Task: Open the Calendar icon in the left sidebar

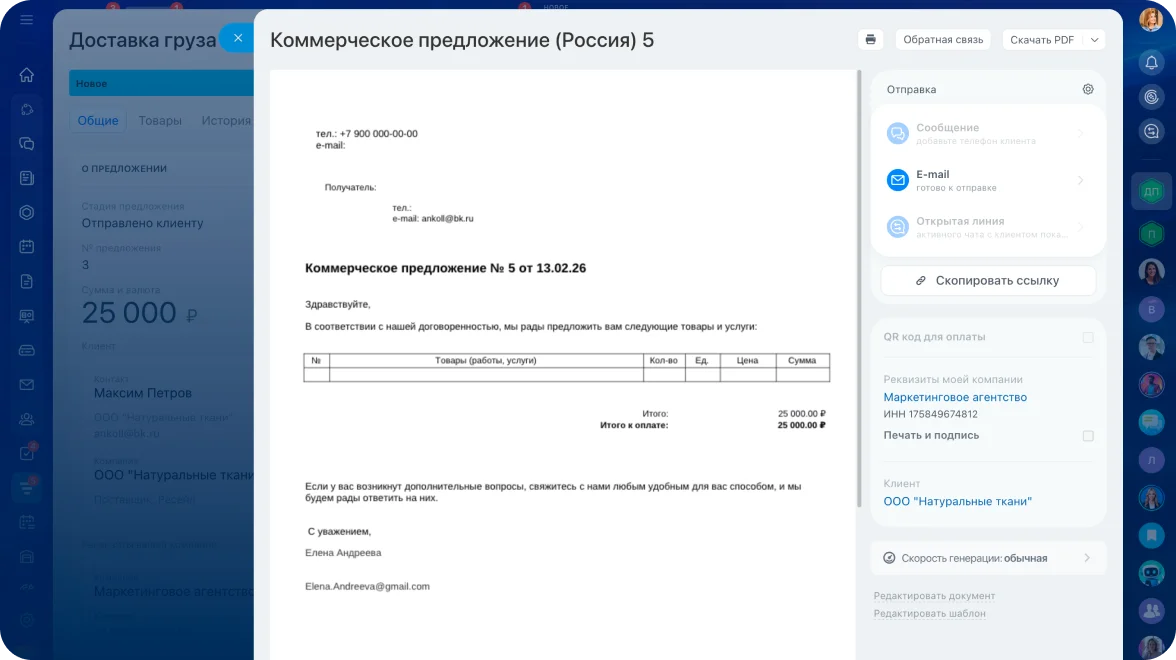Action: (26, 246)
